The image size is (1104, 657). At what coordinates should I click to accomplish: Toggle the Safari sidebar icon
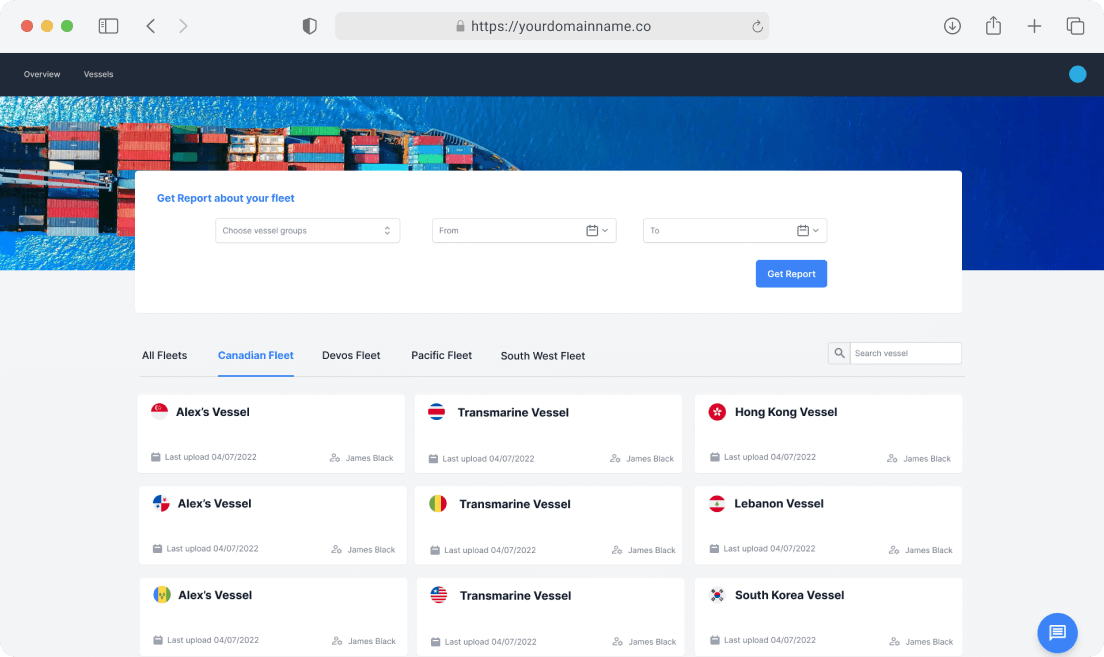108,26
